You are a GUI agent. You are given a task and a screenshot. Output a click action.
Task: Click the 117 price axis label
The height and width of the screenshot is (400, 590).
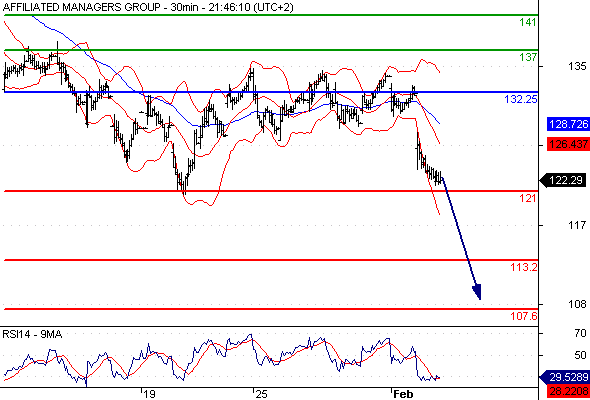click(577, 225)
